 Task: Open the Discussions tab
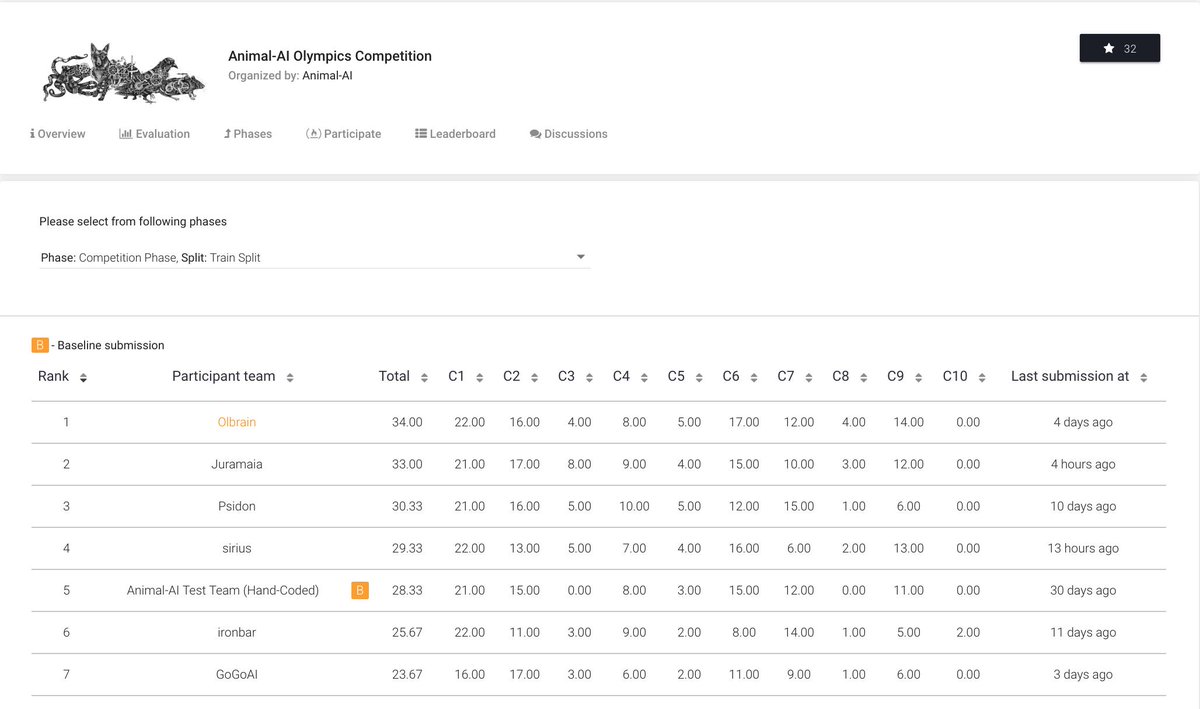point(568,134)
